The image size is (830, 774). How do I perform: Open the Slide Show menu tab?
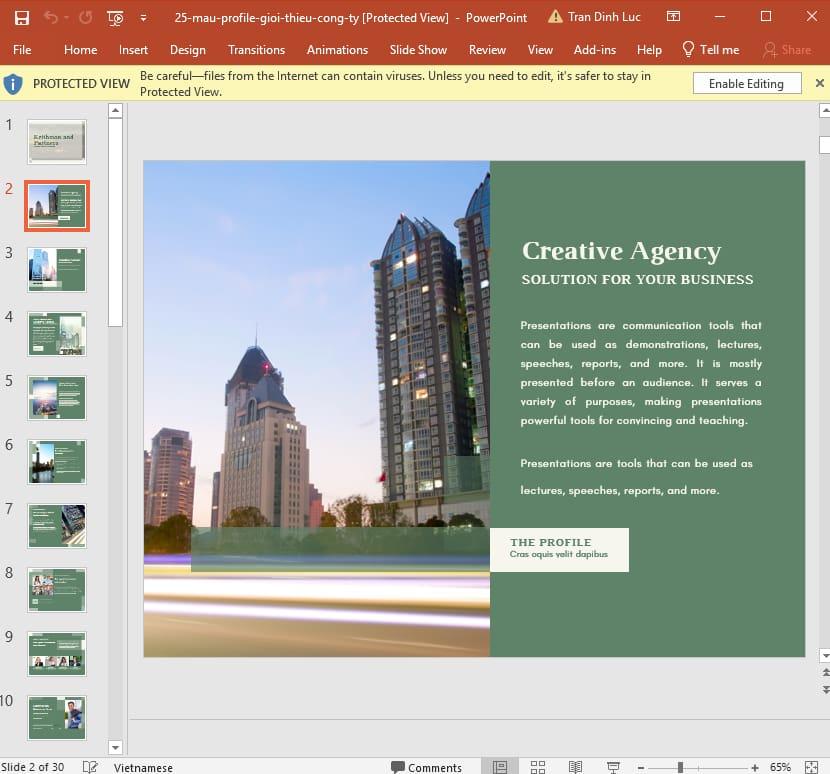(418, 49)
